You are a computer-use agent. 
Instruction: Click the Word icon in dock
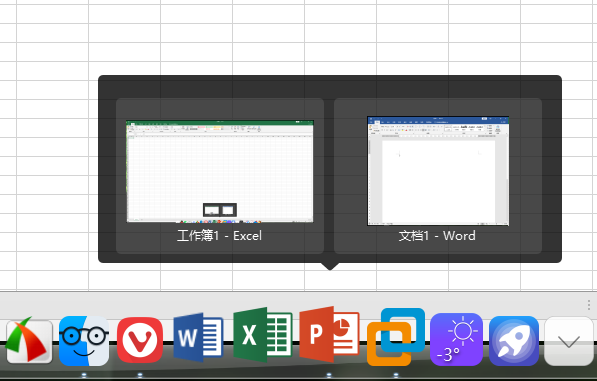pyautogui.click(x=198, y=337)
